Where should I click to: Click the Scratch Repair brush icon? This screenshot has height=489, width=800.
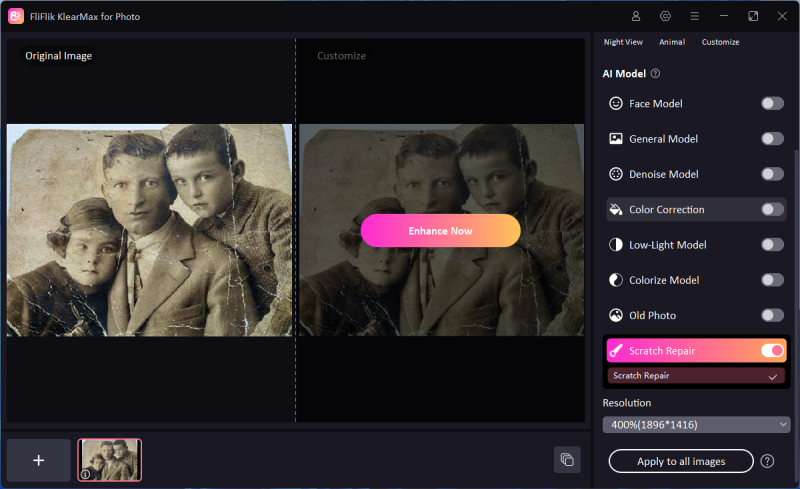(616, 351)
